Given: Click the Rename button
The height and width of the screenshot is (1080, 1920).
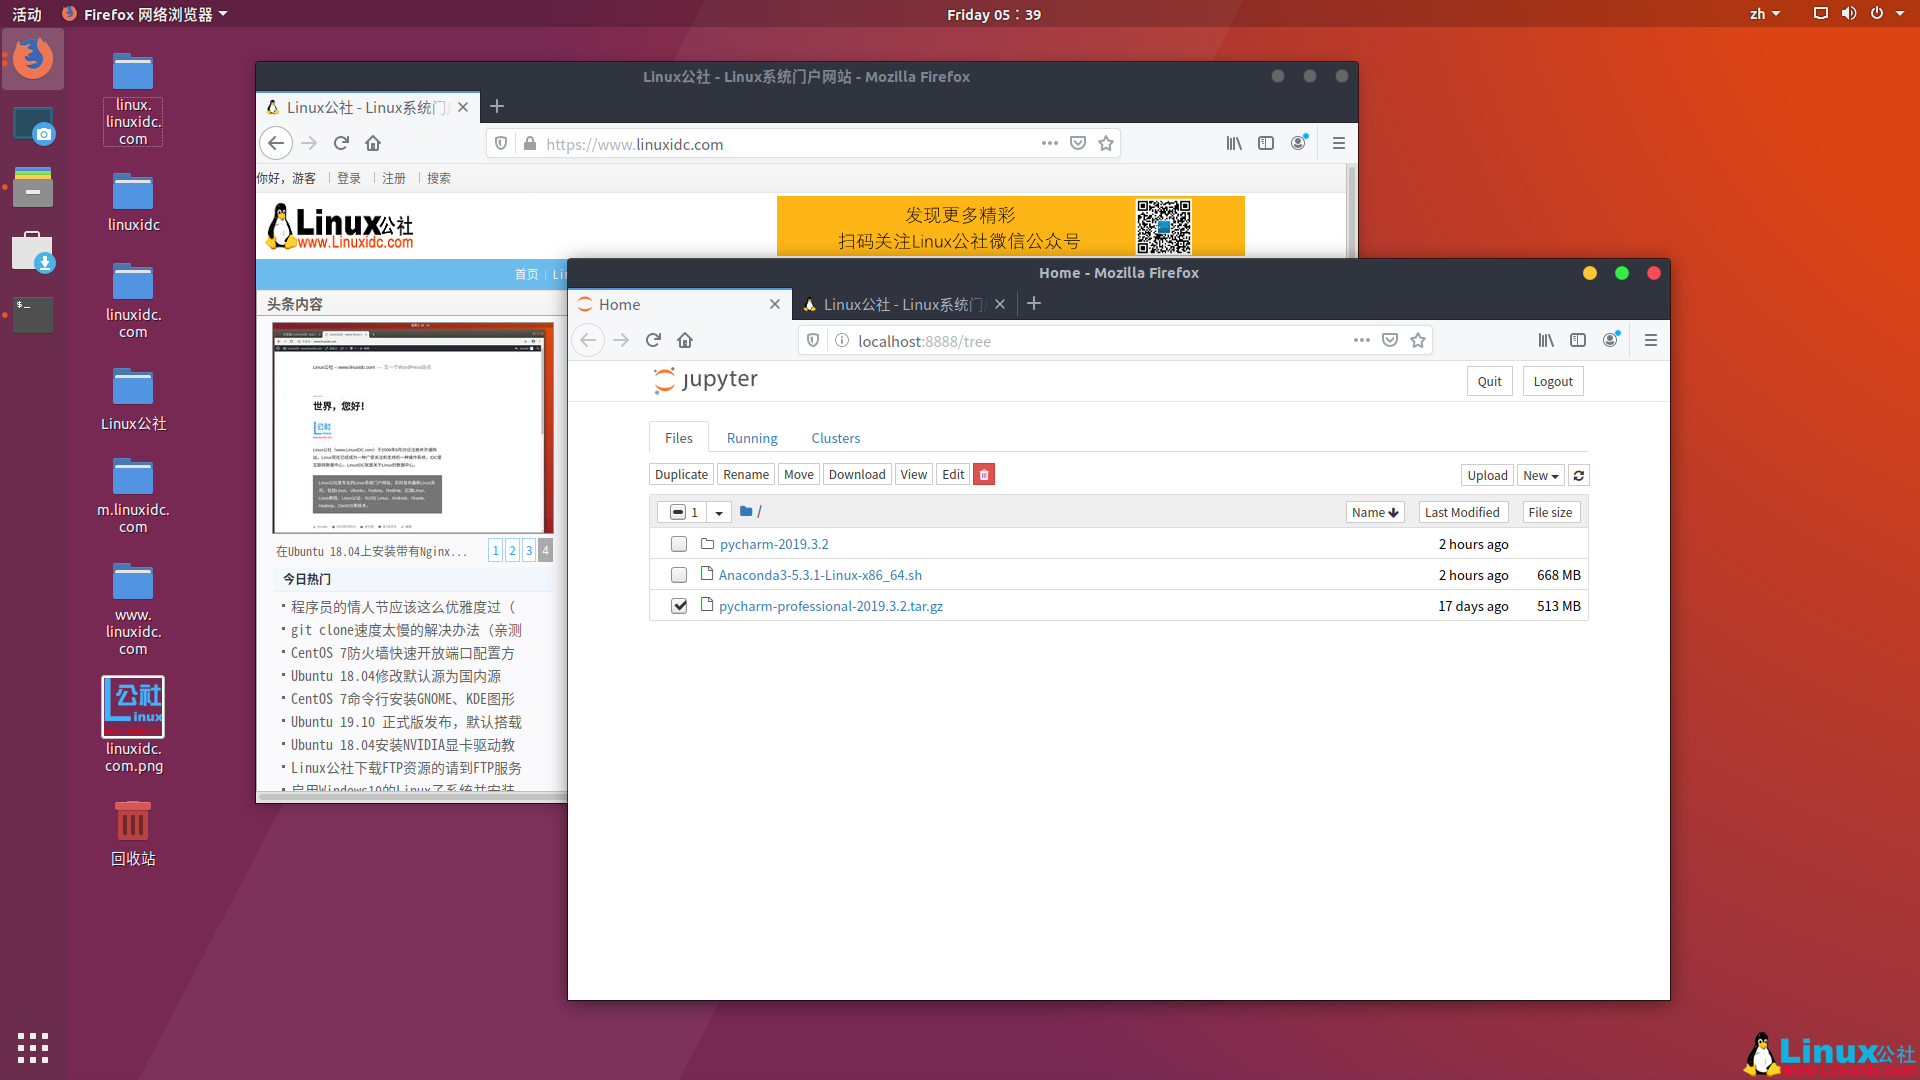Looking at the screenshot, I should [x=746, y=475].
